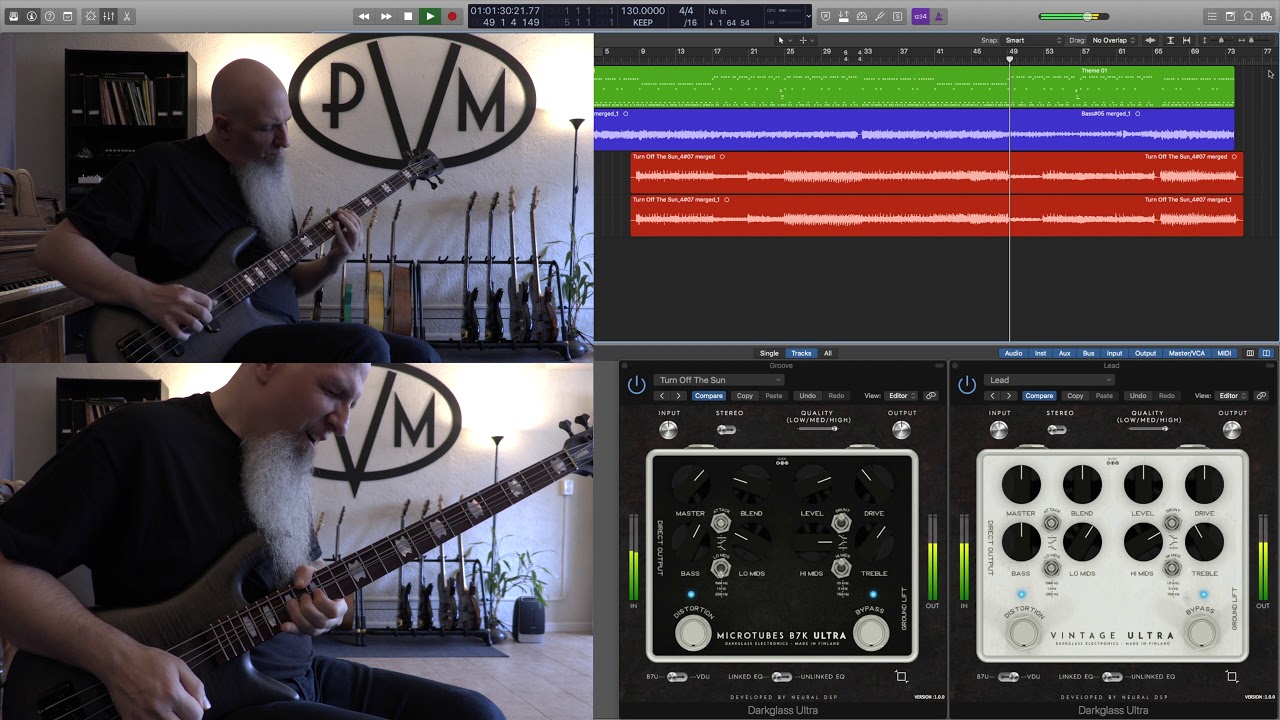Click the horizontal auto zoom icon

pos(1187,40)
